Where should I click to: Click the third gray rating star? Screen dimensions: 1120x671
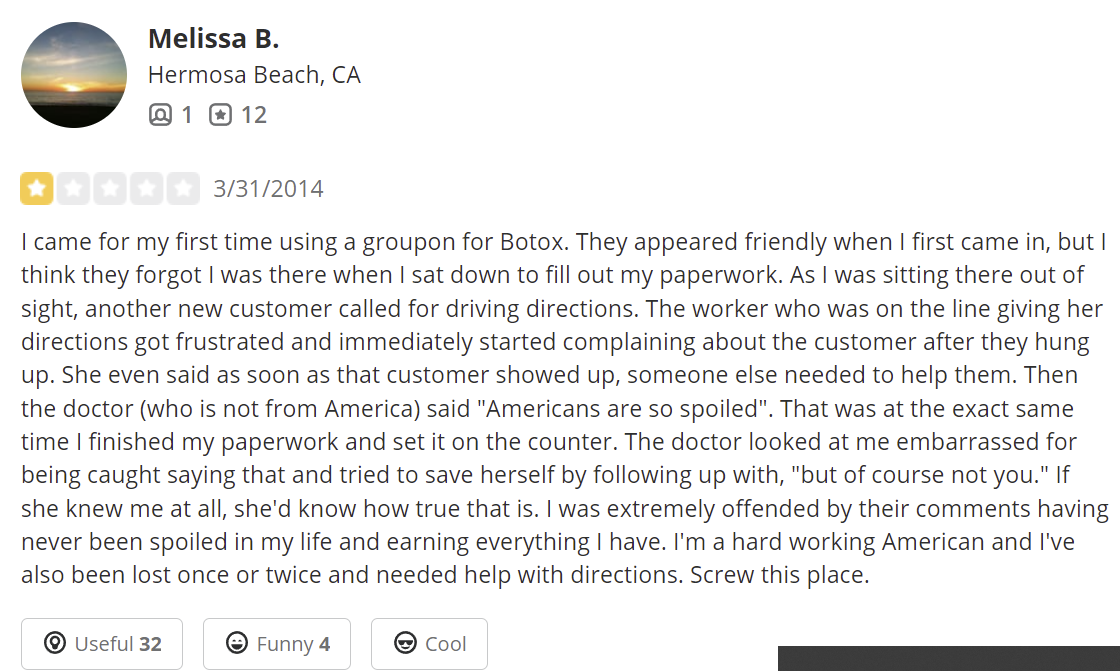click(110, 188)
